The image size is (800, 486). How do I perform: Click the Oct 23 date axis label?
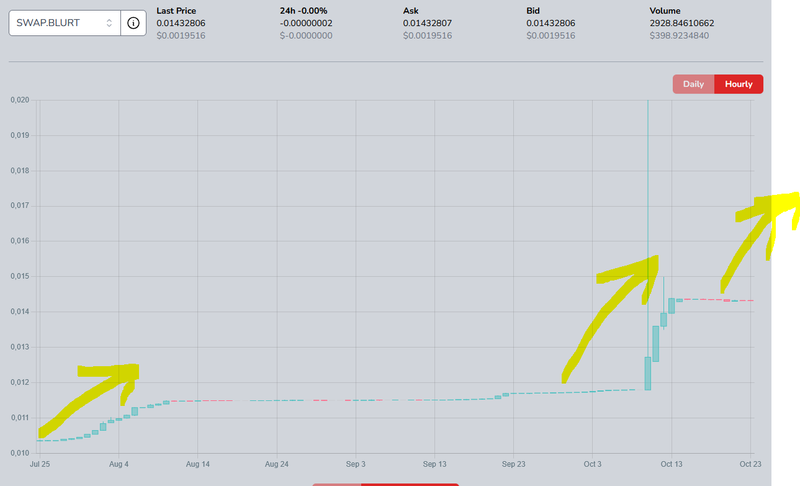(750, 465)
